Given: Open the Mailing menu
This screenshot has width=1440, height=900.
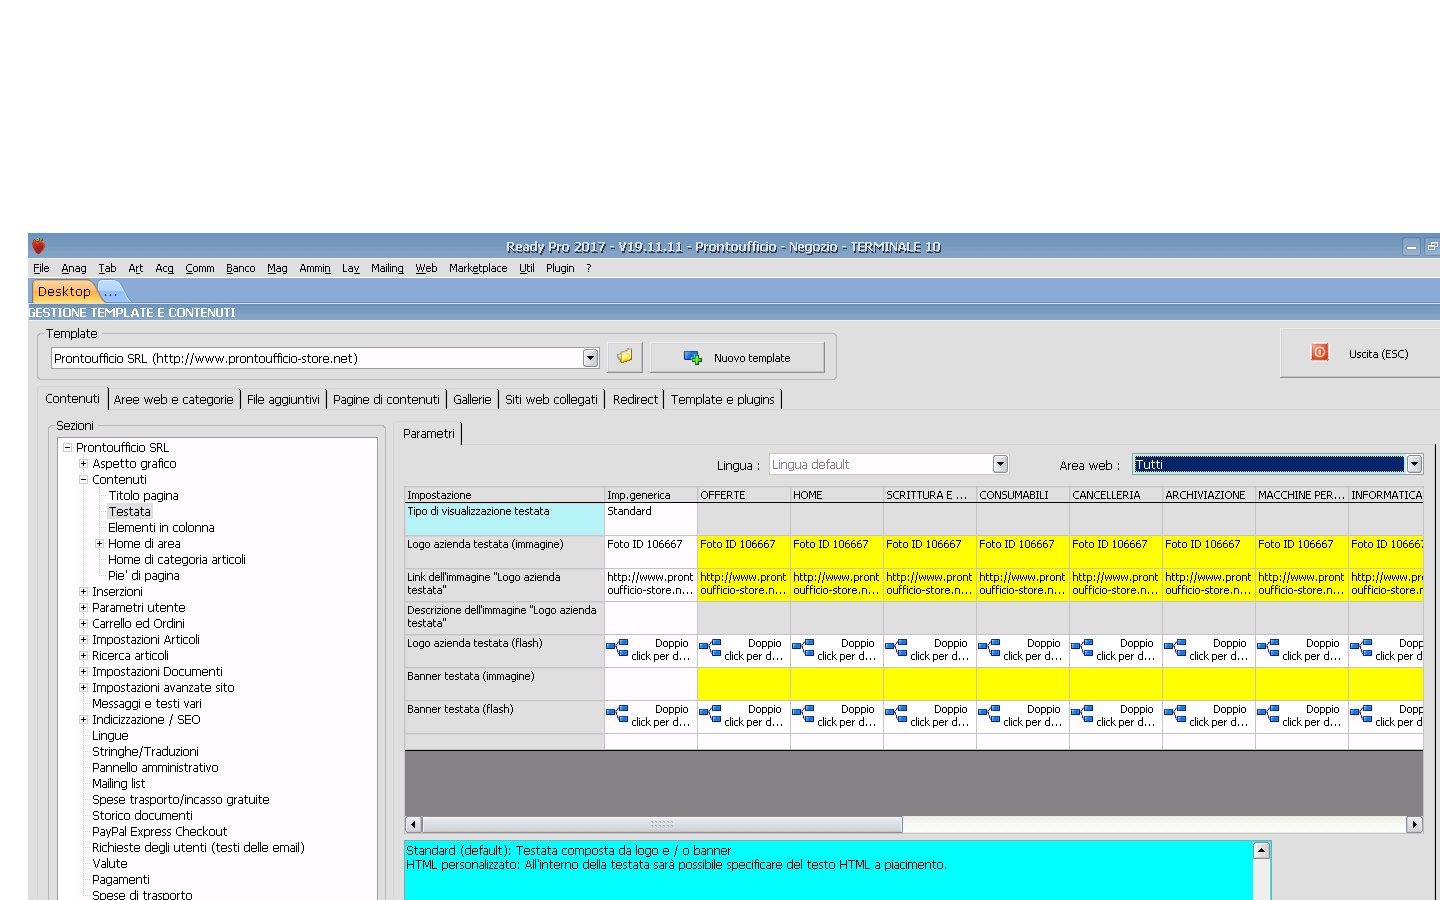Looking at the screenshot, I should [x=387, y=268].
